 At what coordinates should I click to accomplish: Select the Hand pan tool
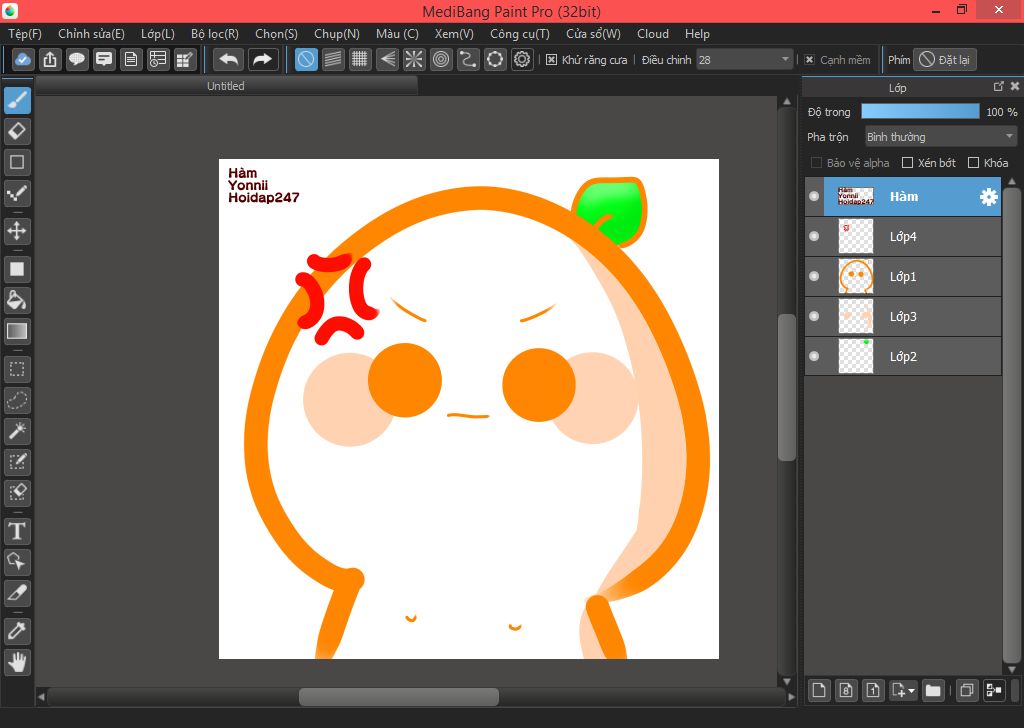tap(17, 661)
